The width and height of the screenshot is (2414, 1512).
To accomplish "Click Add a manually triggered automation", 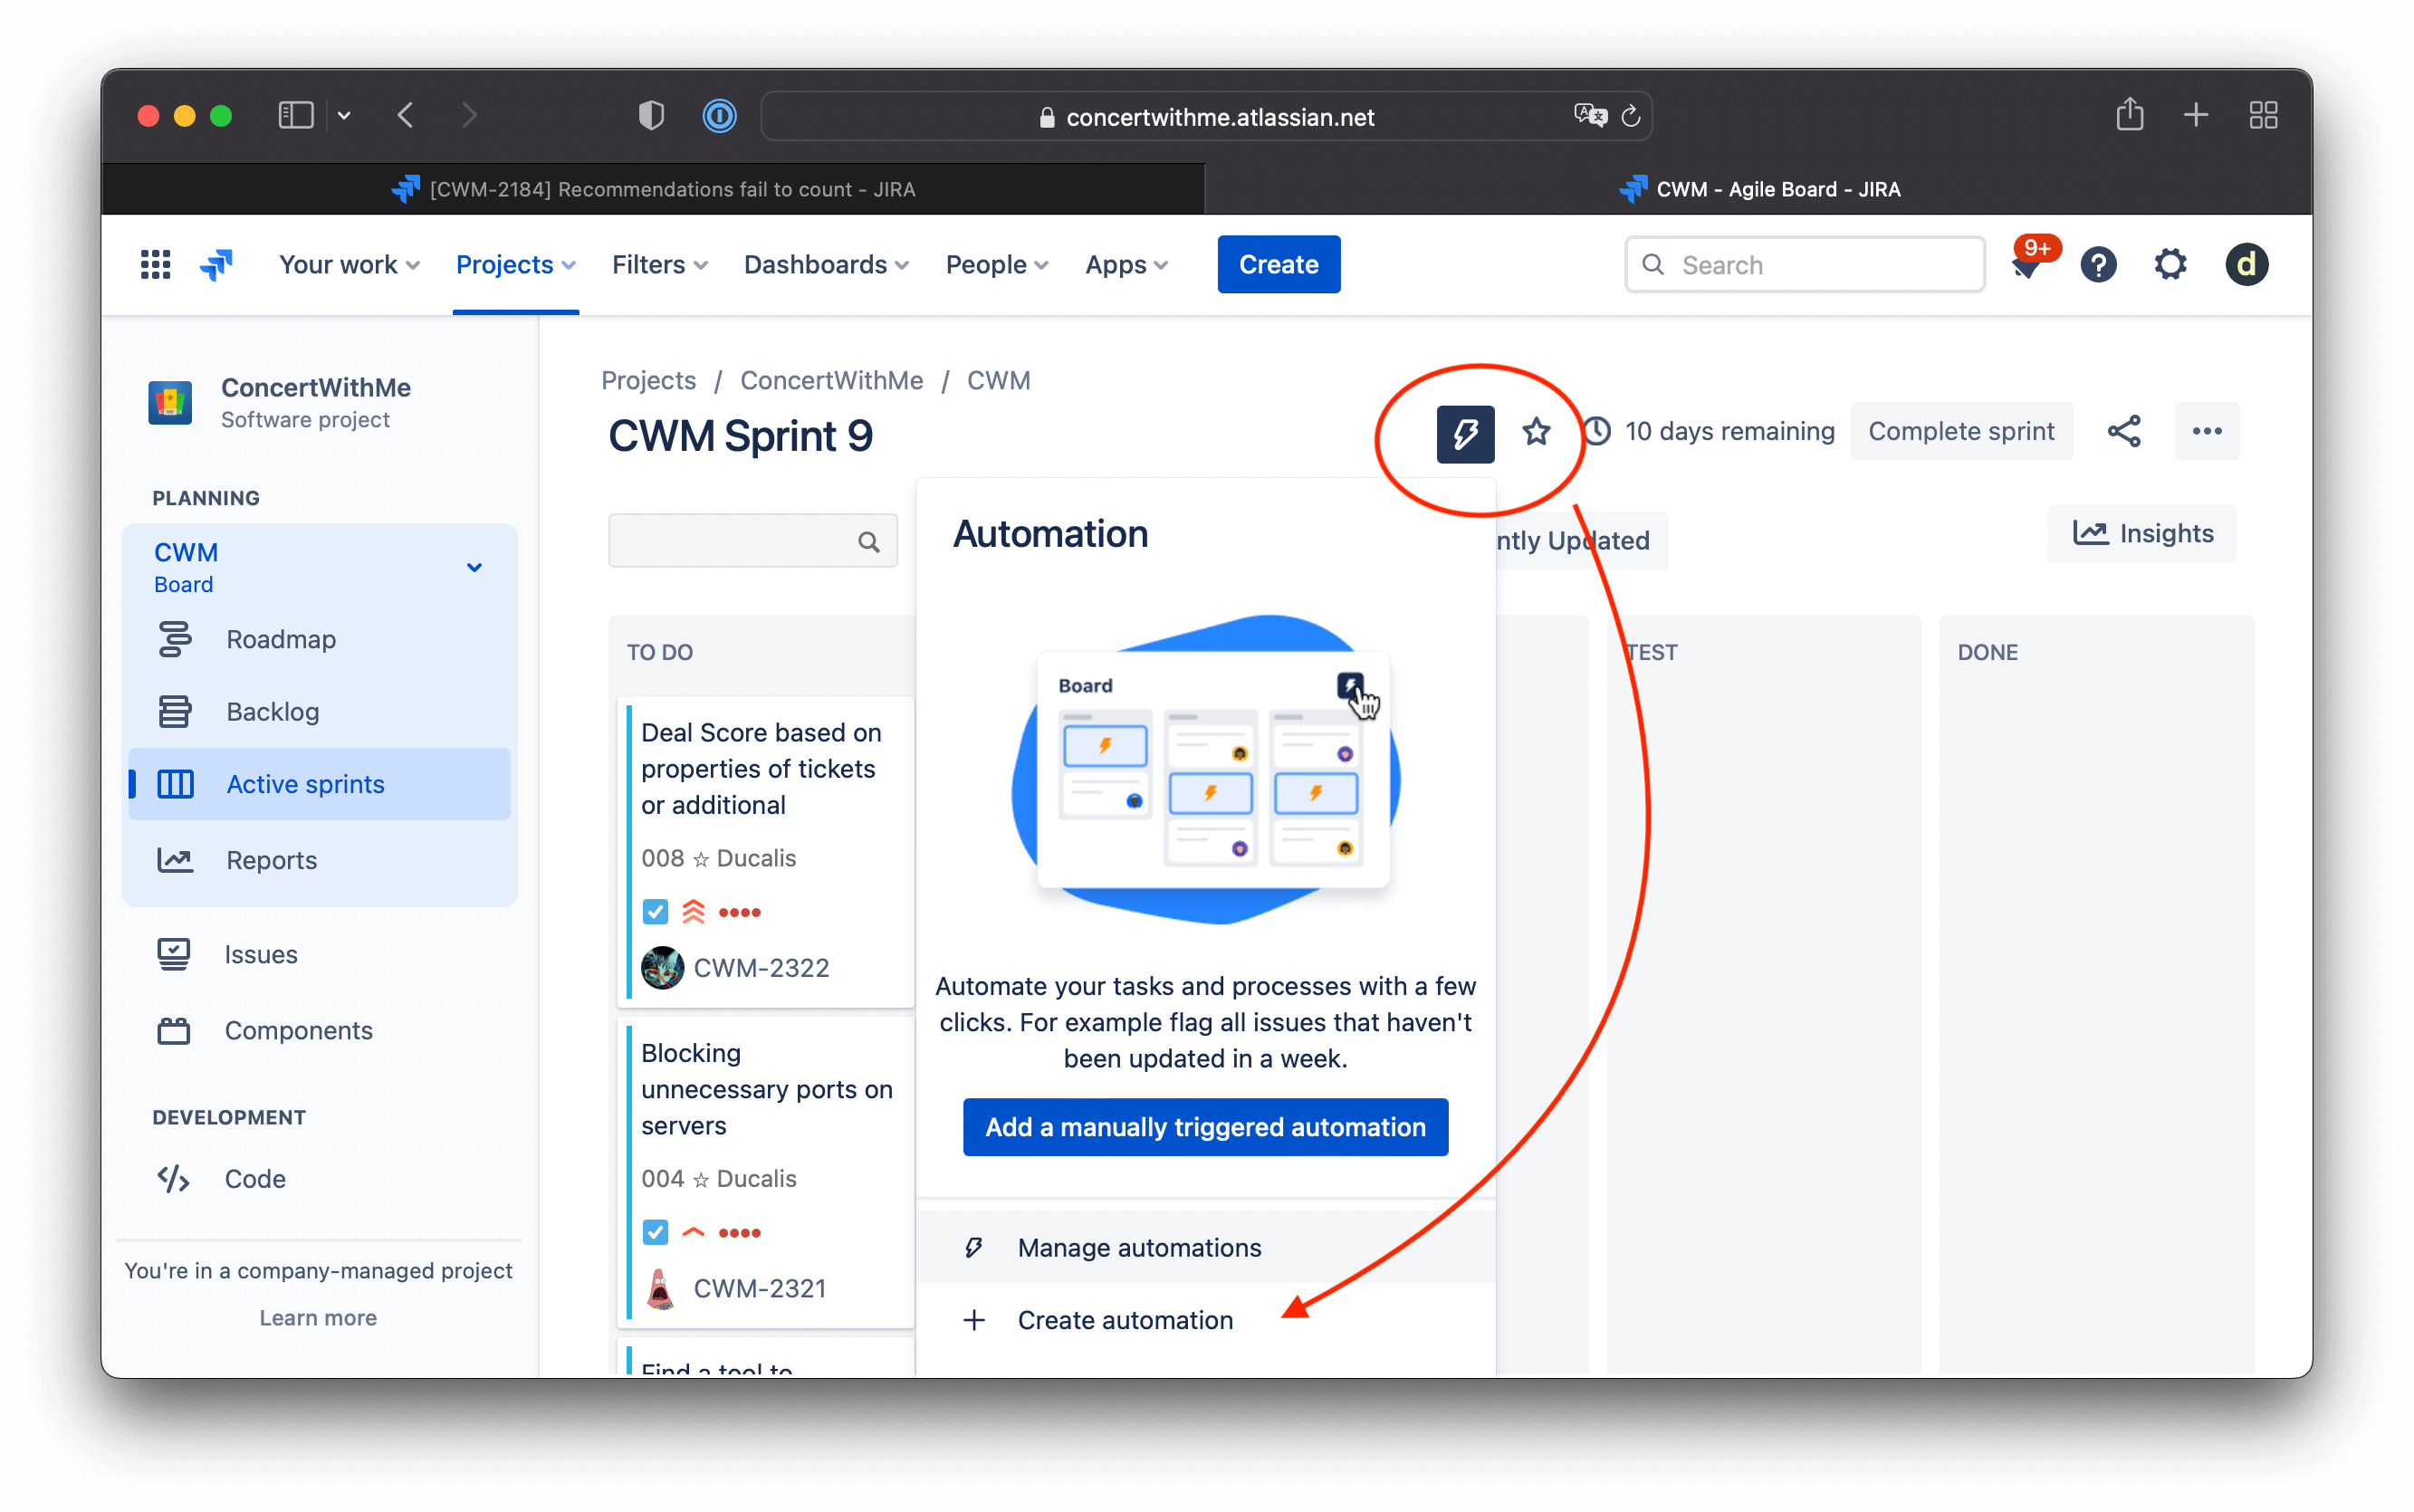I will tap(1204, 1126).
